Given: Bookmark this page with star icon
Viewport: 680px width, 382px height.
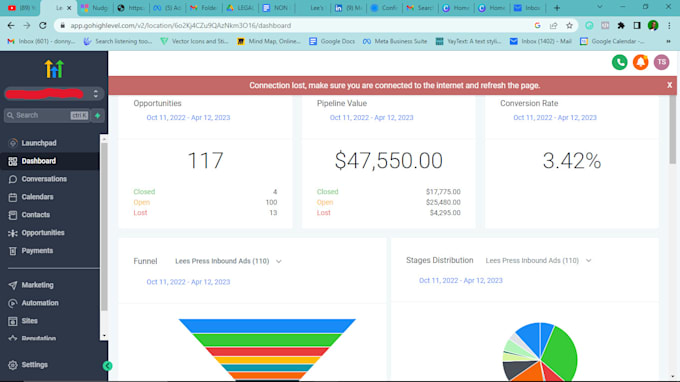Looking at the screenshot, I should (569, 26).
